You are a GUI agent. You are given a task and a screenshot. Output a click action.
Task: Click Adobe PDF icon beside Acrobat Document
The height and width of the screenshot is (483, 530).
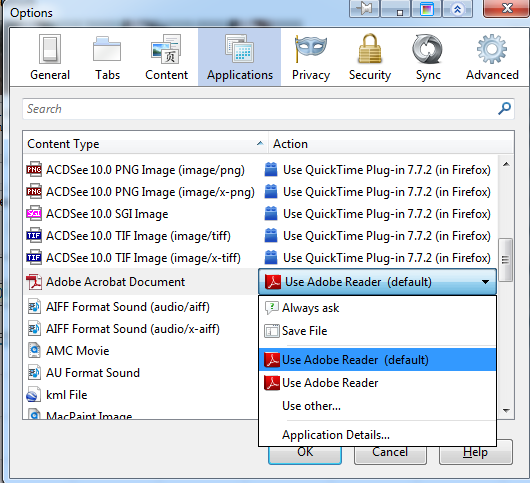point(34,282)
